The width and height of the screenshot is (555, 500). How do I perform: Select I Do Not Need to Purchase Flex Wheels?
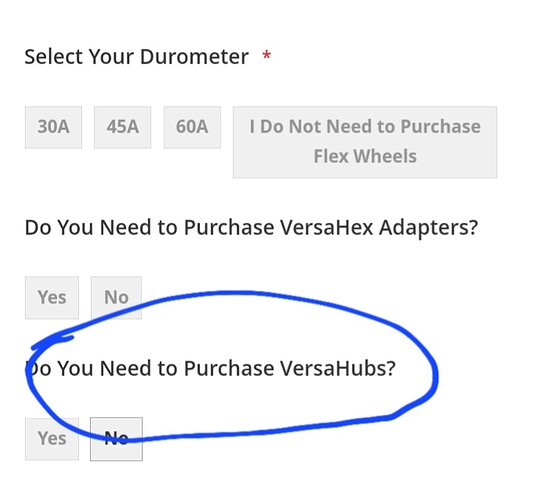point(365,142)
